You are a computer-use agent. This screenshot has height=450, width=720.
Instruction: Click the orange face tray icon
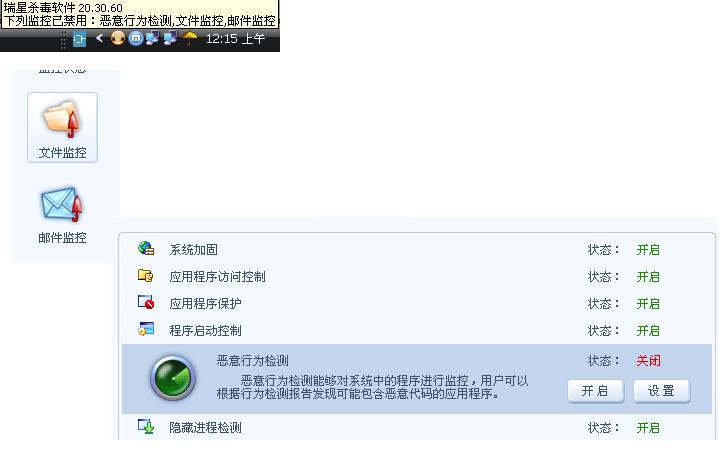point(118,38)
